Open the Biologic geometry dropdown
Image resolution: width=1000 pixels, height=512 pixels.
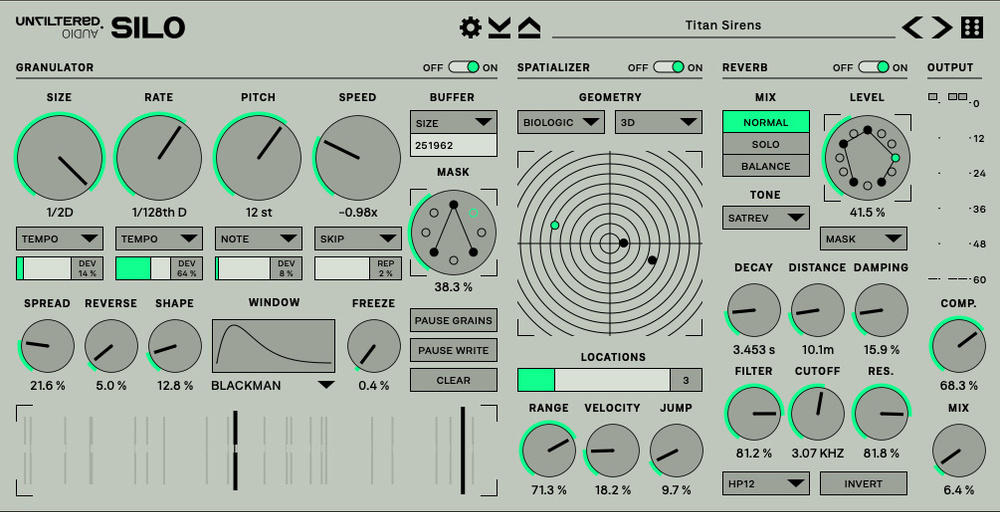pos(561,122)
